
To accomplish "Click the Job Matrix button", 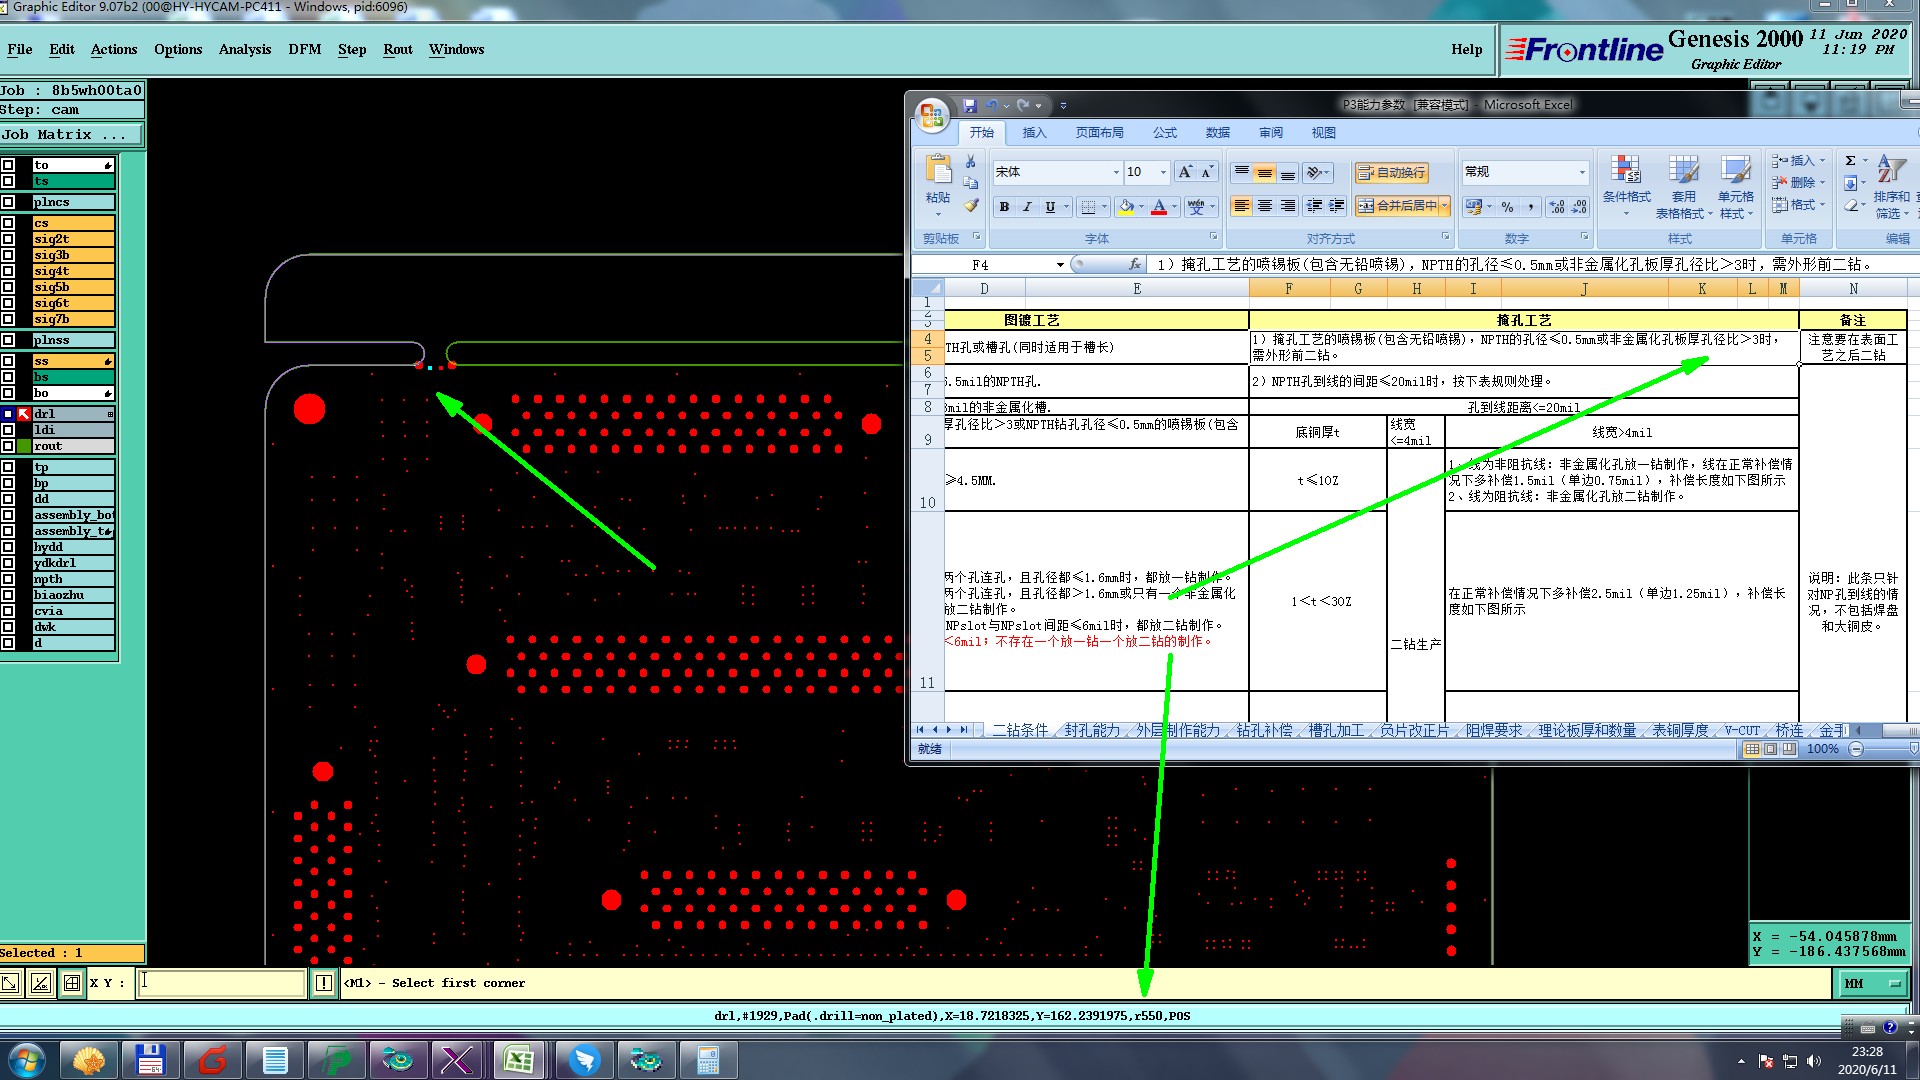I will 64,134.
